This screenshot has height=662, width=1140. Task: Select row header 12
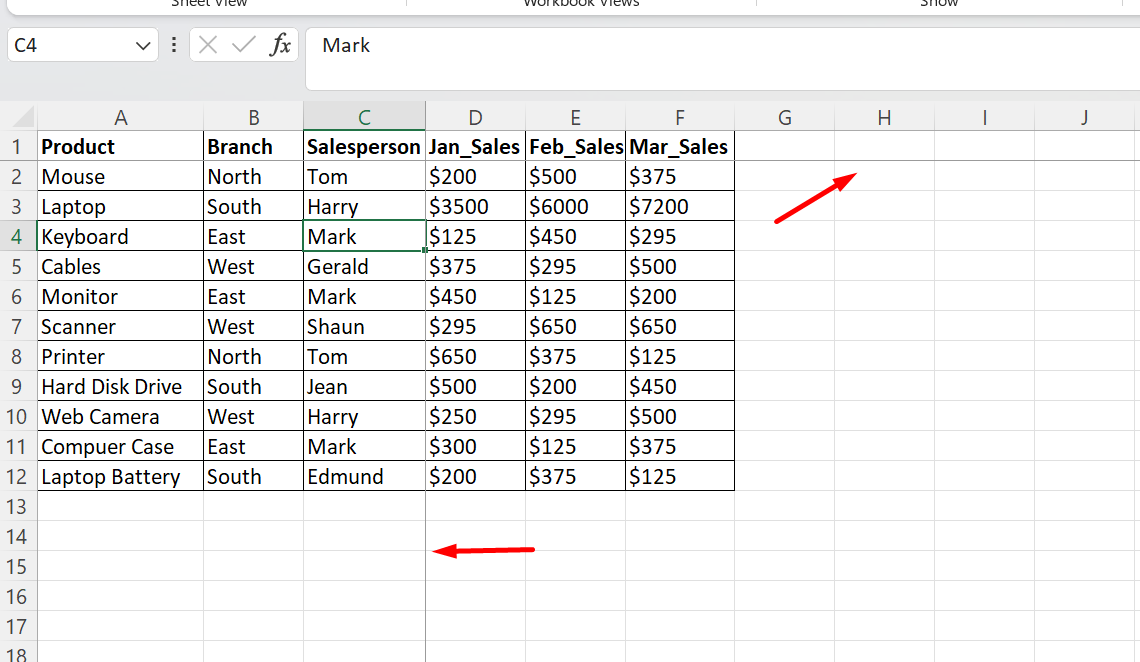17,477
